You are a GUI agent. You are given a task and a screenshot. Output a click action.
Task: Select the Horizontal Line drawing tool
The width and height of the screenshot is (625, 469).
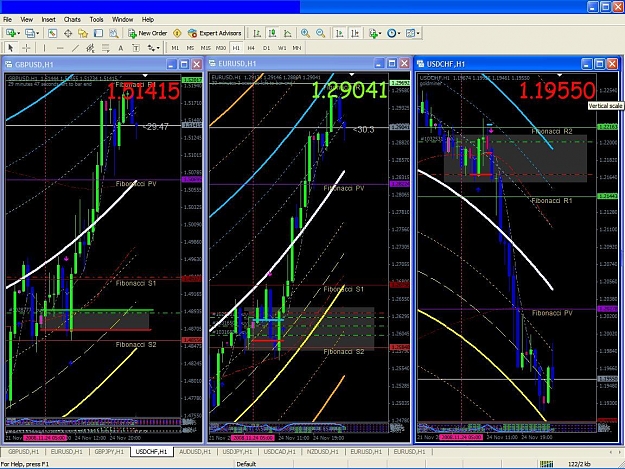pyautogui.click(x=60, y=48)
